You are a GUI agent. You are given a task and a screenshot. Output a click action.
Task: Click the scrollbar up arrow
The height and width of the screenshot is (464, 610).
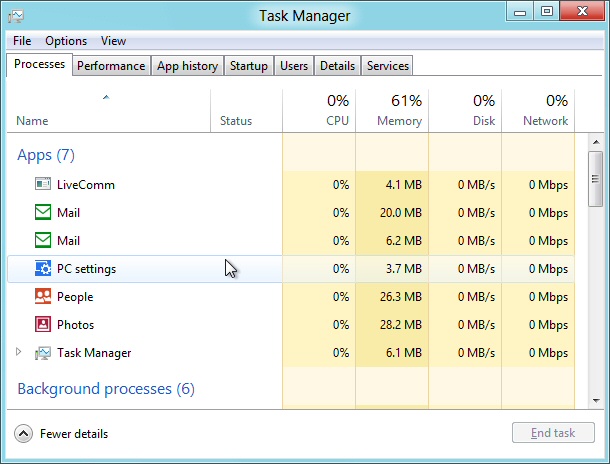point(596,142)
